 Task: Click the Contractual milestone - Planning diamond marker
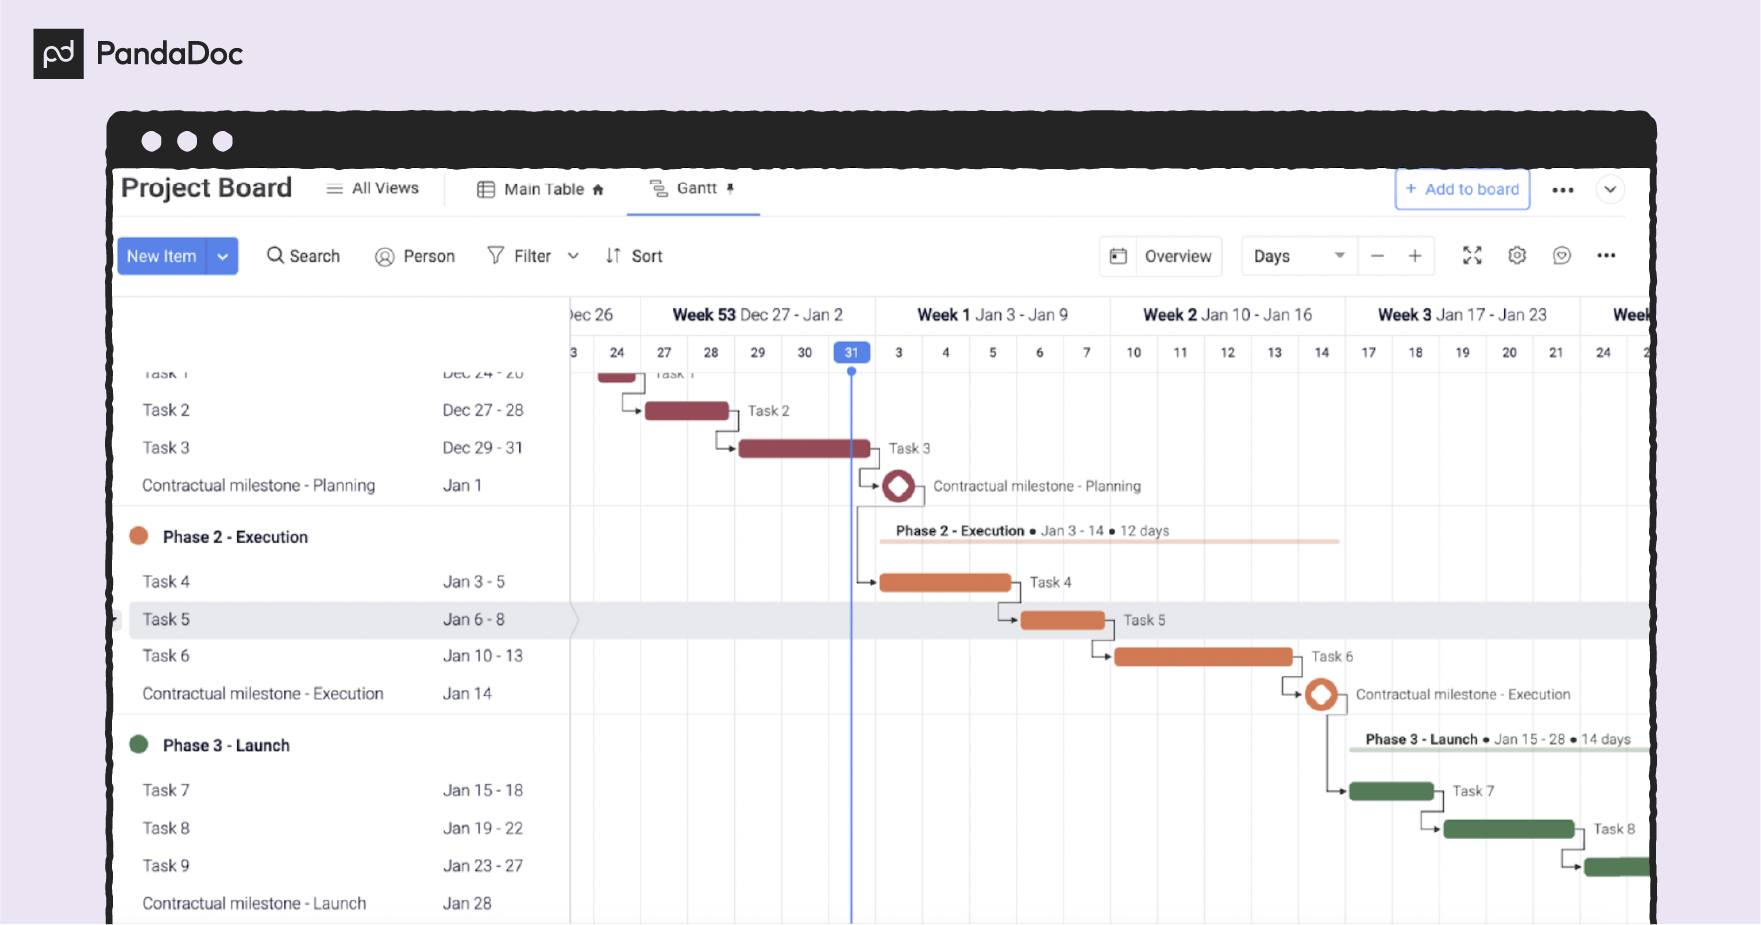click(x=898, y=486)
